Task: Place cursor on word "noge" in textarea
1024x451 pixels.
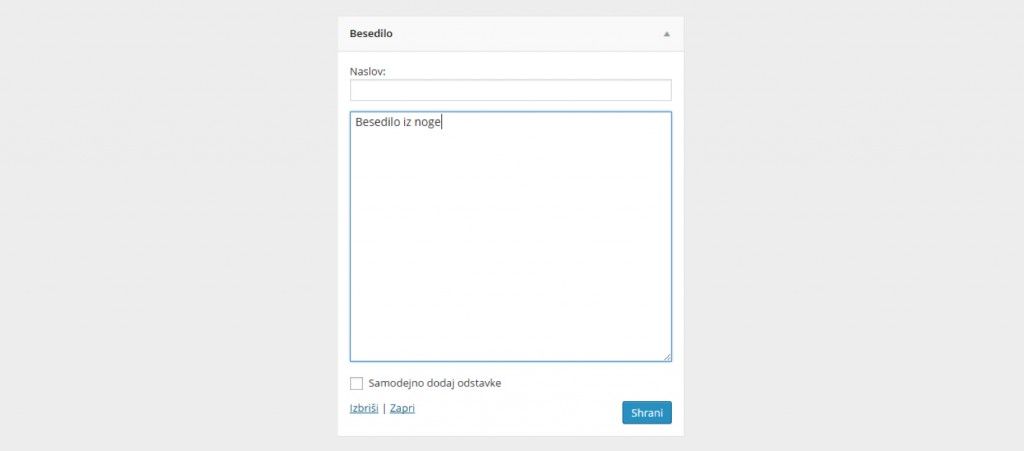Action: (427, 123)
